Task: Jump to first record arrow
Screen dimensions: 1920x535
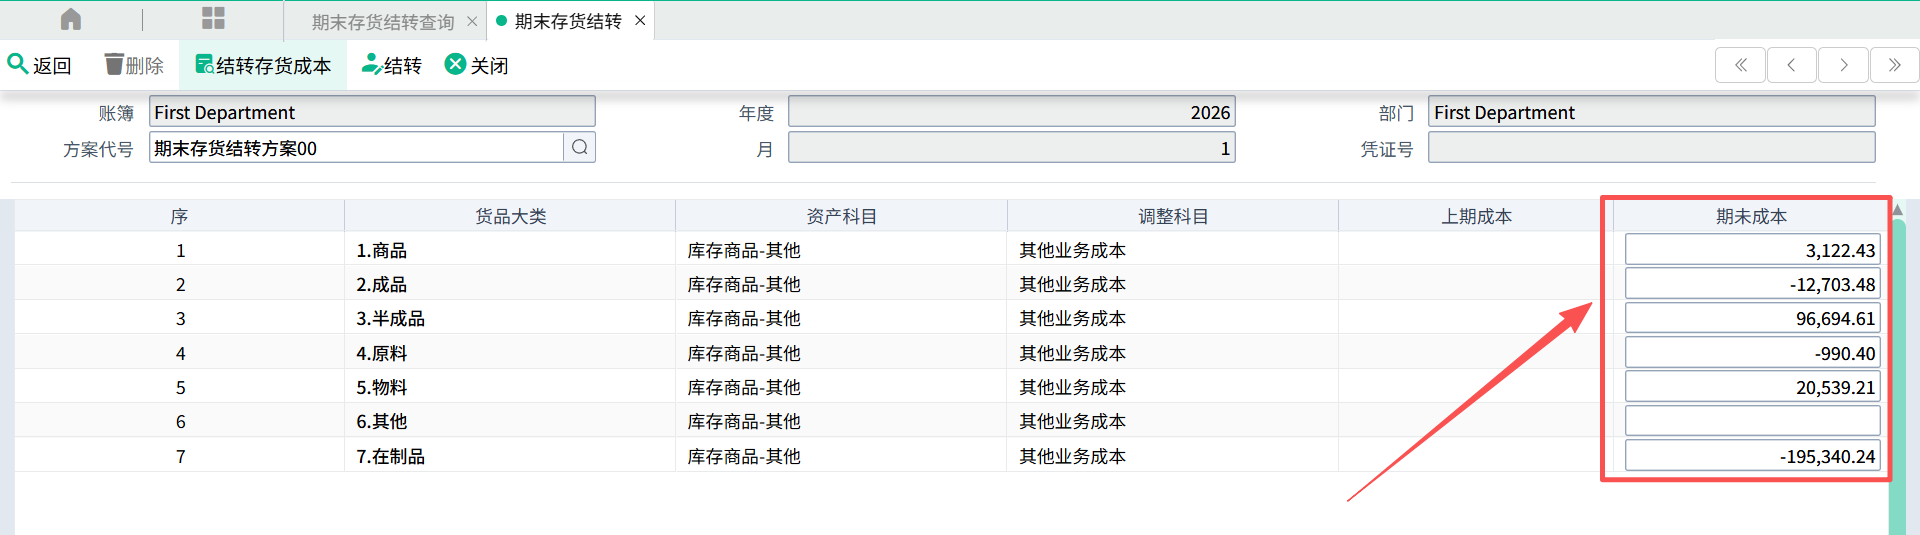Action: [x=1740, y=66]
